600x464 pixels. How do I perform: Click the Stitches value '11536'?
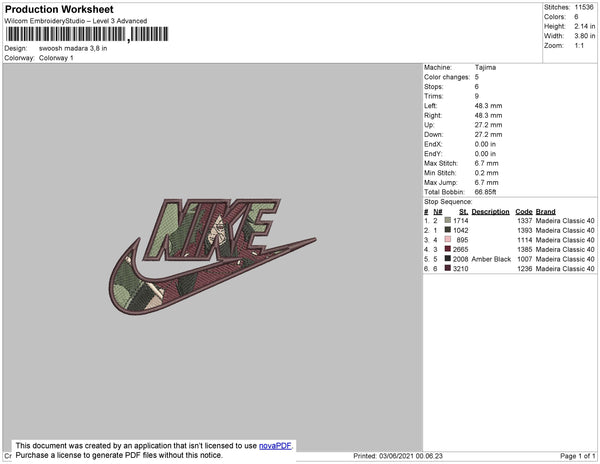(x=584, y=7)
